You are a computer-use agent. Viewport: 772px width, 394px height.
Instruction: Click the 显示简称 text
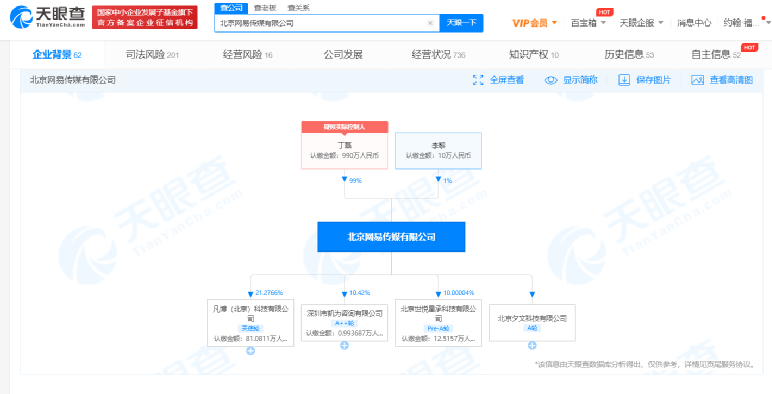coord(580,80)
